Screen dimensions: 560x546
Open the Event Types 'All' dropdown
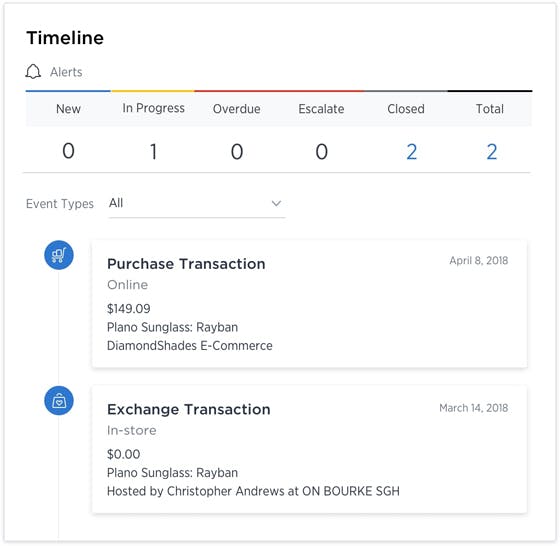(197, 204)
